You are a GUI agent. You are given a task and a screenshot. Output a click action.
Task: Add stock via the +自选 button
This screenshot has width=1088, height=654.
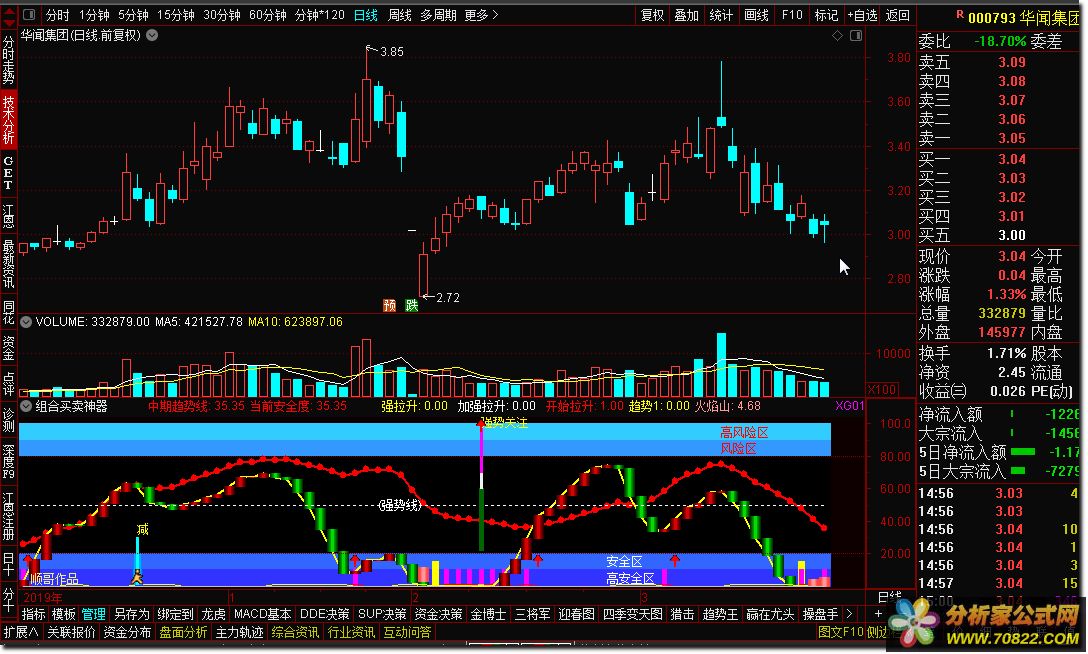point(862,15)
